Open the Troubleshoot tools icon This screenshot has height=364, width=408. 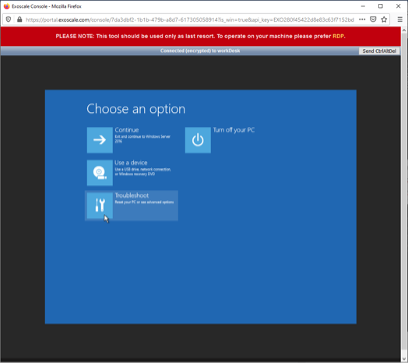(x=100, y=205)
